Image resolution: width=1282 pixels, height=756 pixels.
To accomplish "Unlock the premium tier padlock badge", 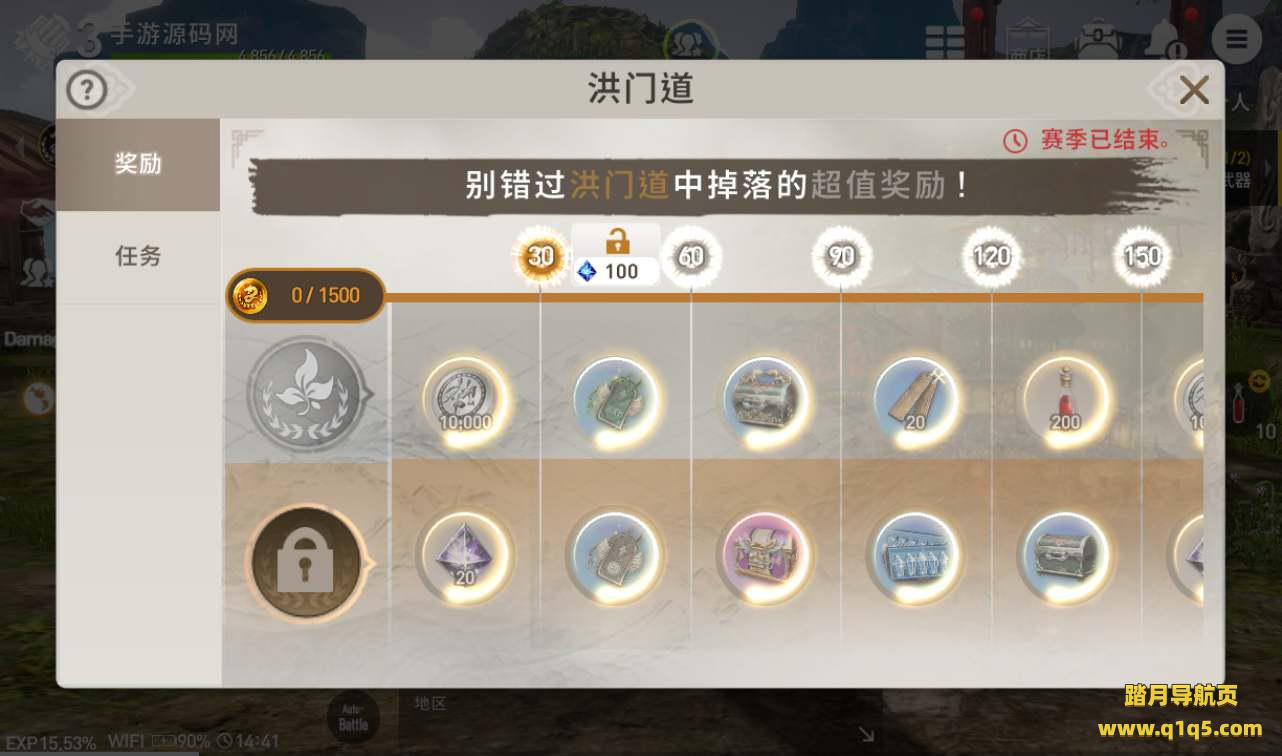I will click(x=306, y=565).
